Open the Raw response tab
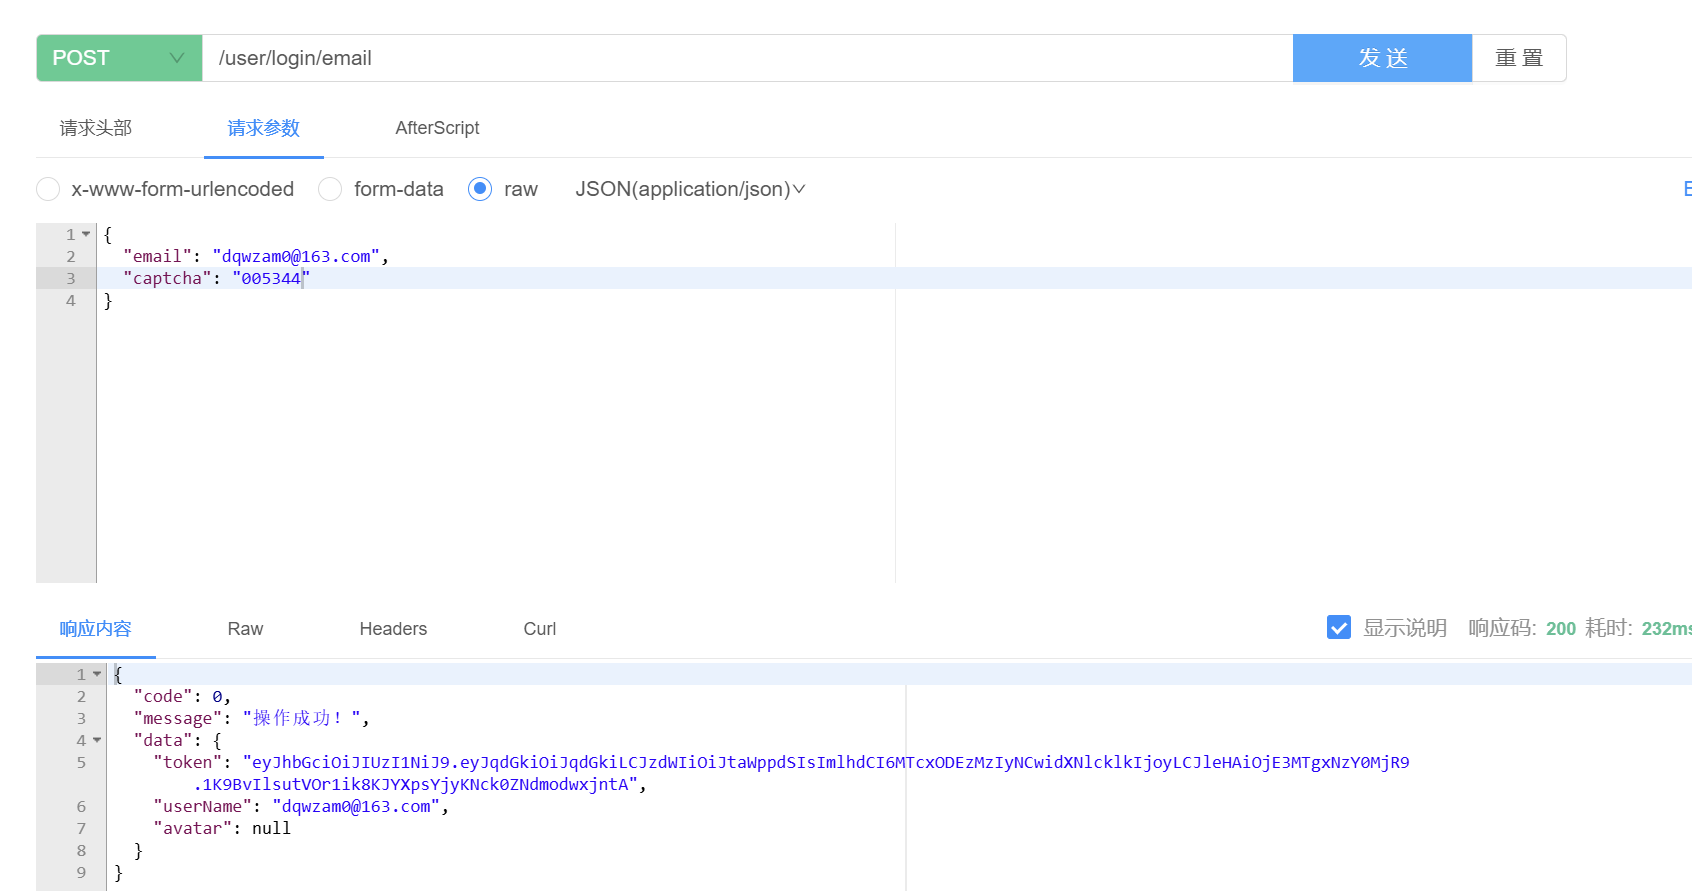Viewport: 1692px width, 891px height. pyautogui.click(x=245, y=629)
